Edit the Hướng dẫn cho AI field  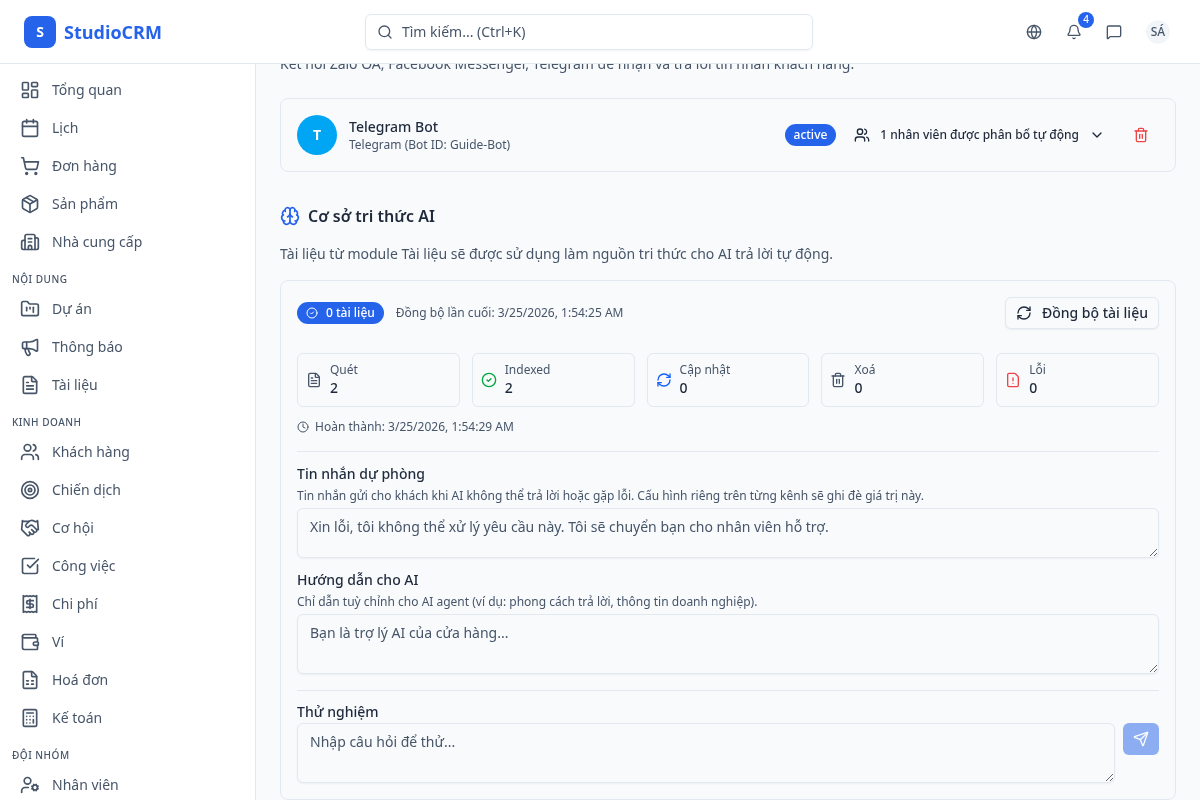point(727,644)
